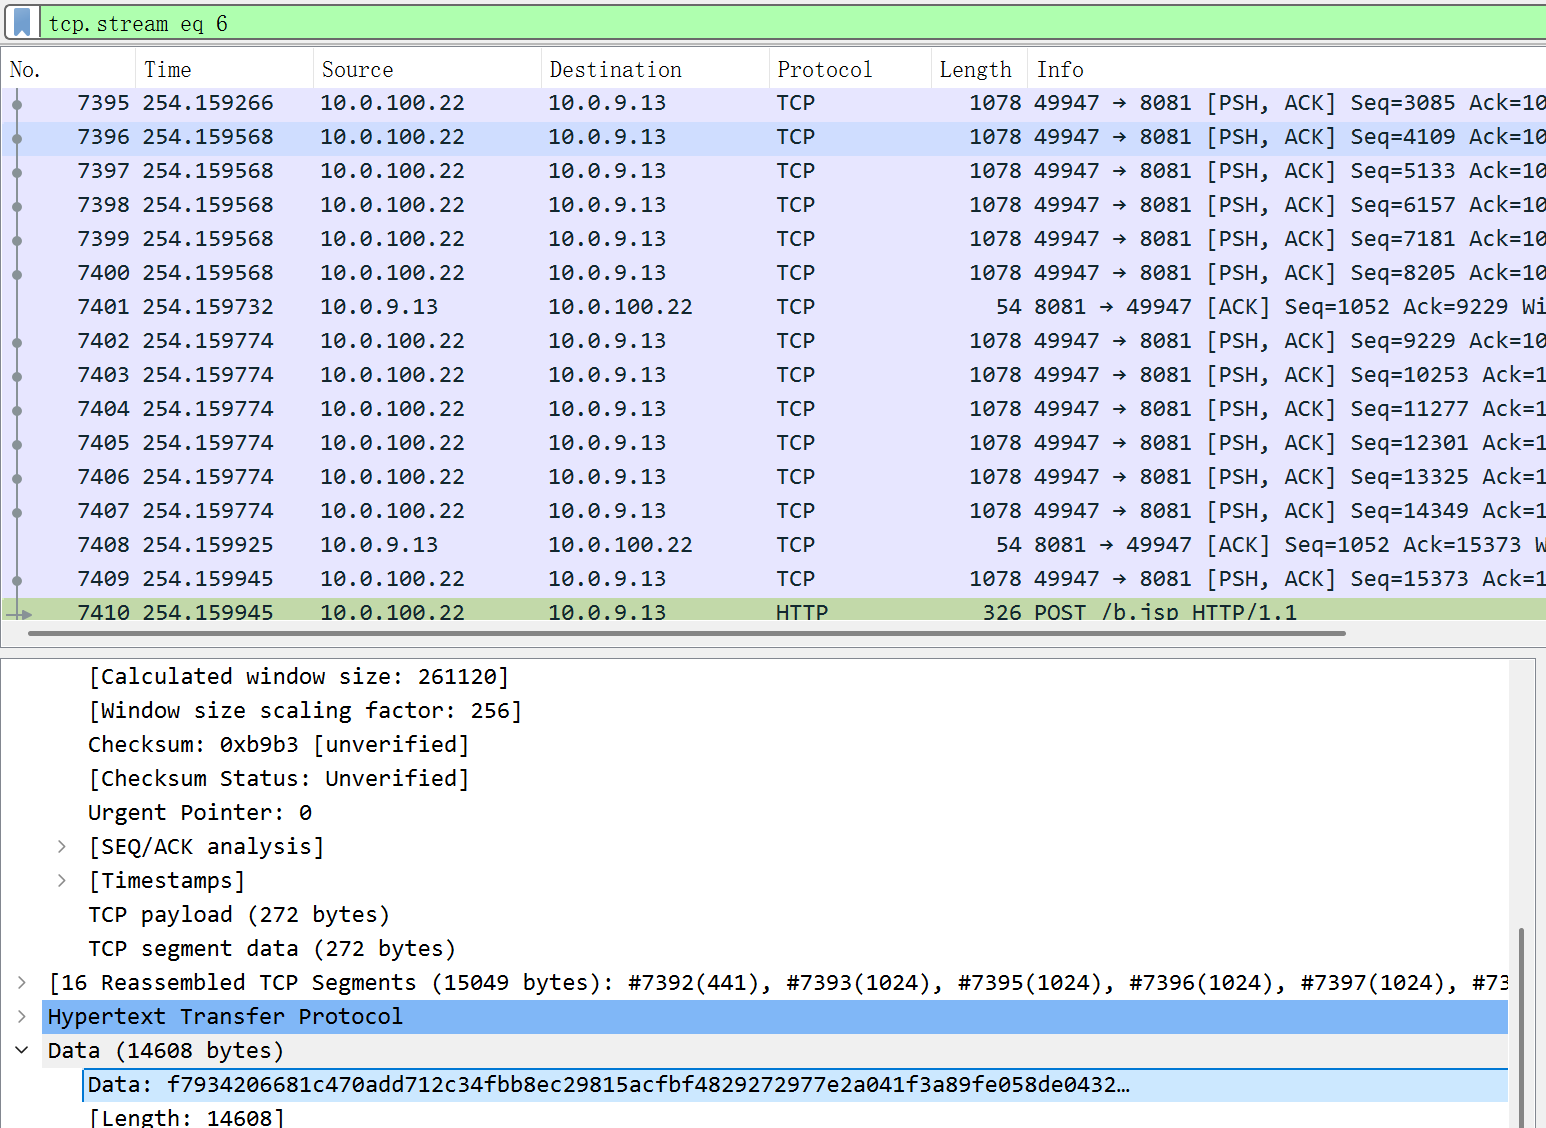Viewport: 1546px width, 1128px height.
Task: Select ACK packet 7401 from 10.0.9.13
Action: click(774, 307)
